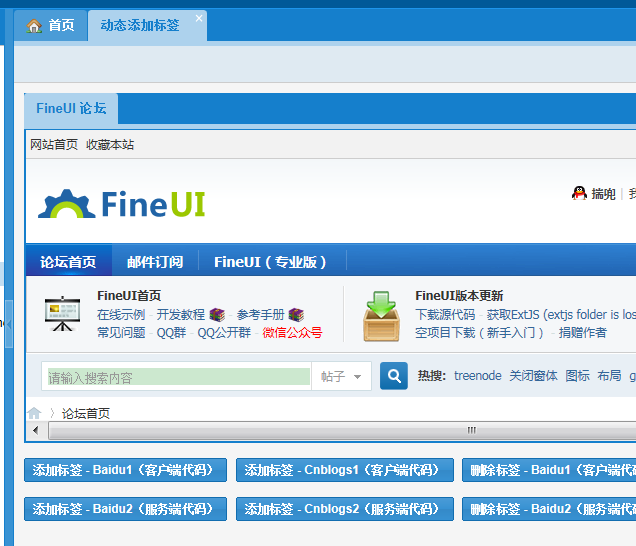
Task: Click books icon next to 参考手册
Action: (296, 314)
